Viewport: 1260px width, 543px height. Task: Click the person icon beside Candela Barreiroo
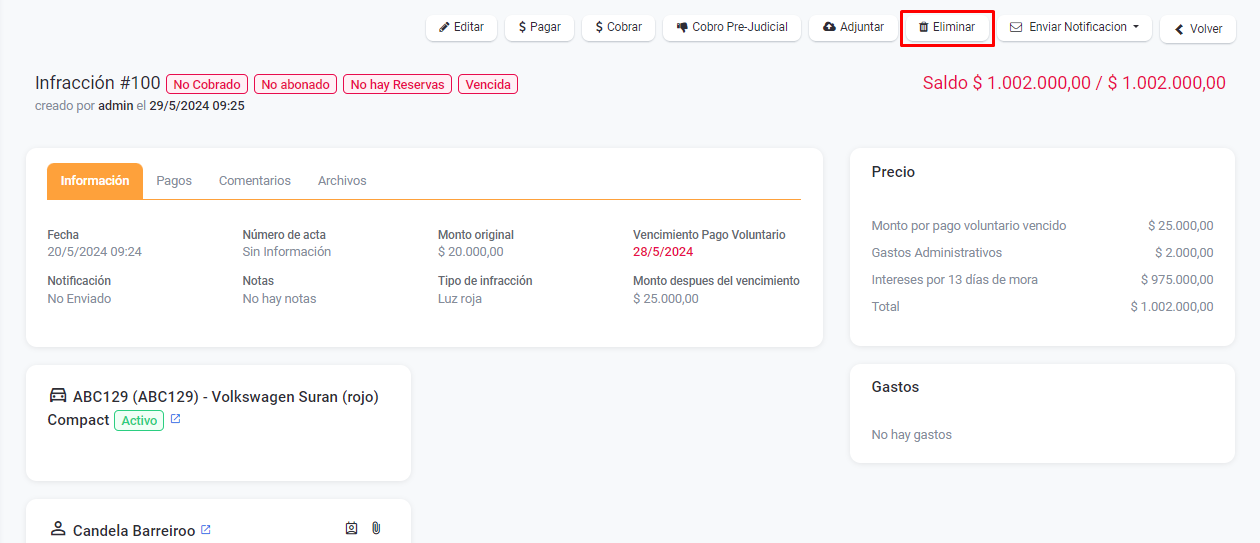[58, 529]
